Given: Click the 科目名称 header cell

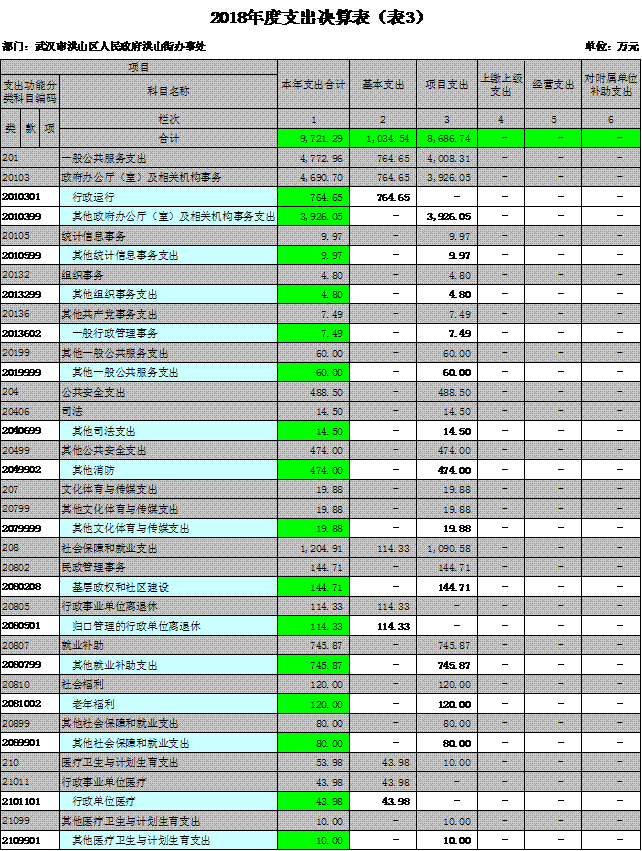Looking at the screenshot, I should 168,91.
